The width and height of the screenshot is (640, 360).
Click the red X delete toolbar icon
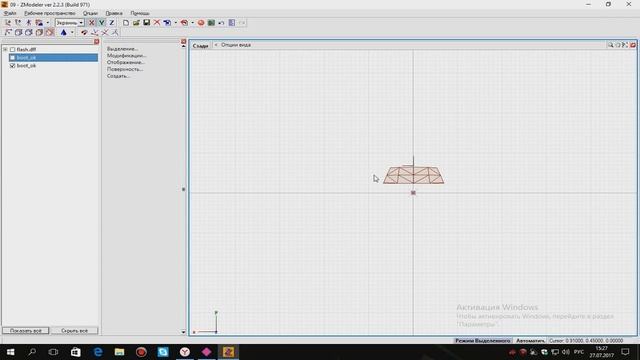click(157, 23)
